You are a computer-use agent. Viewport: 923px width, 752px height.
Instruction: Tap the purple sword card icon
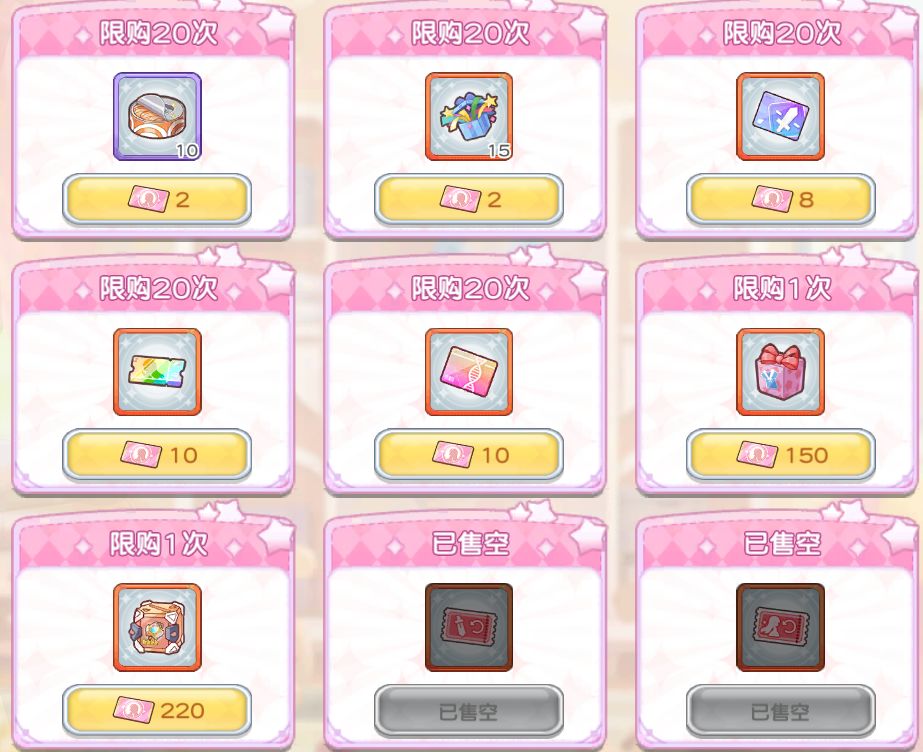point(780,117)
